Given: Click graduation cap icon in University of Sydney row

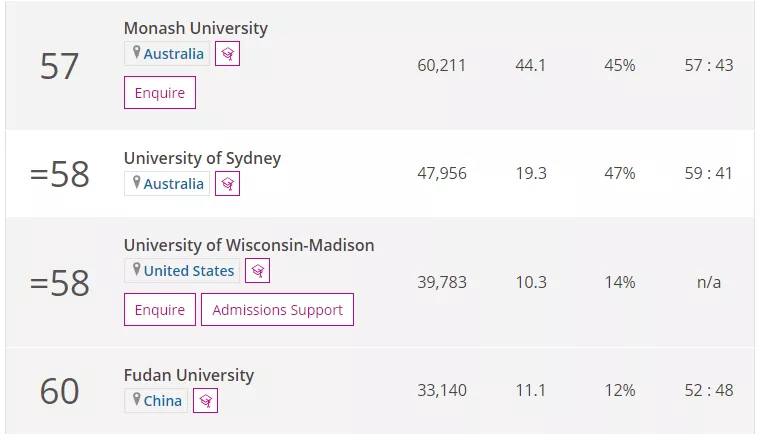Looking at the screenshot, I should tap(227, 184).
